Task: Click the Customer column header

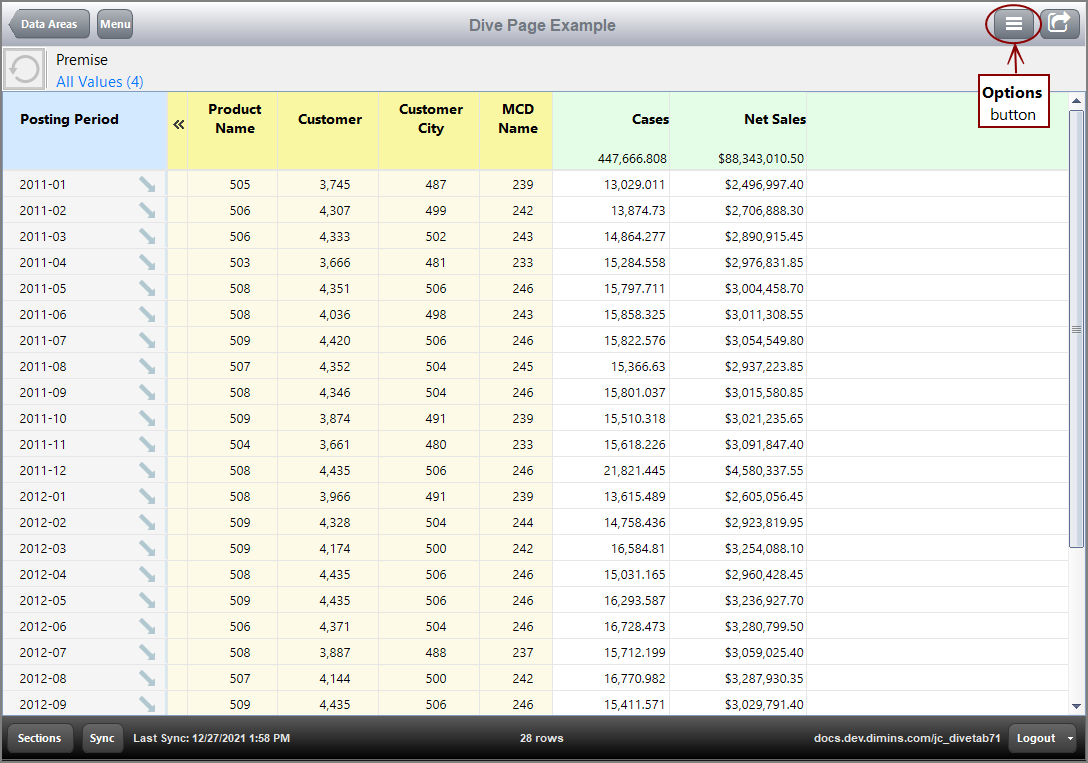Action: (x=330, y=131)
